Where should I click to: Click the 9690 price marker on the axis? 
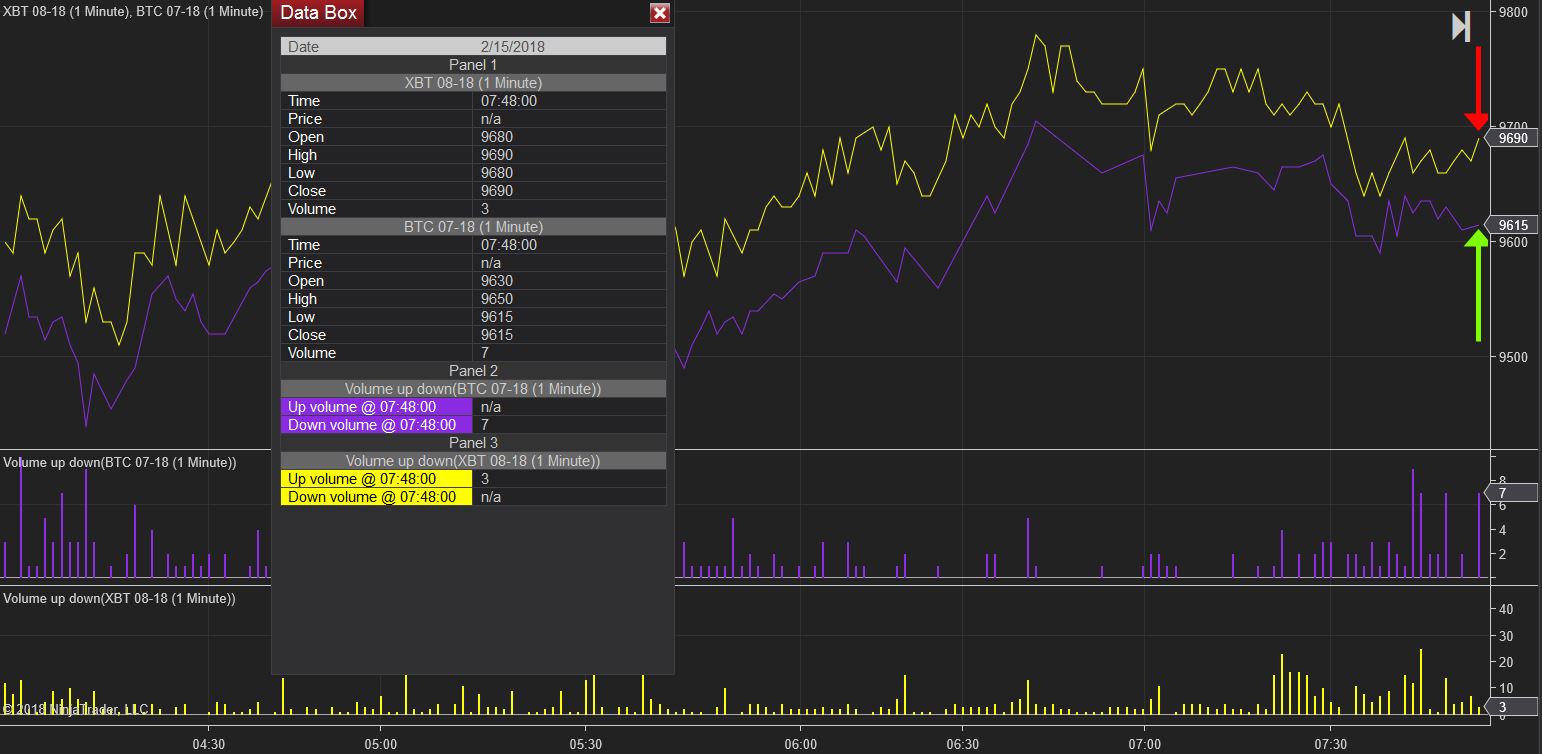pyautogui.click(x=1513, y=138)
